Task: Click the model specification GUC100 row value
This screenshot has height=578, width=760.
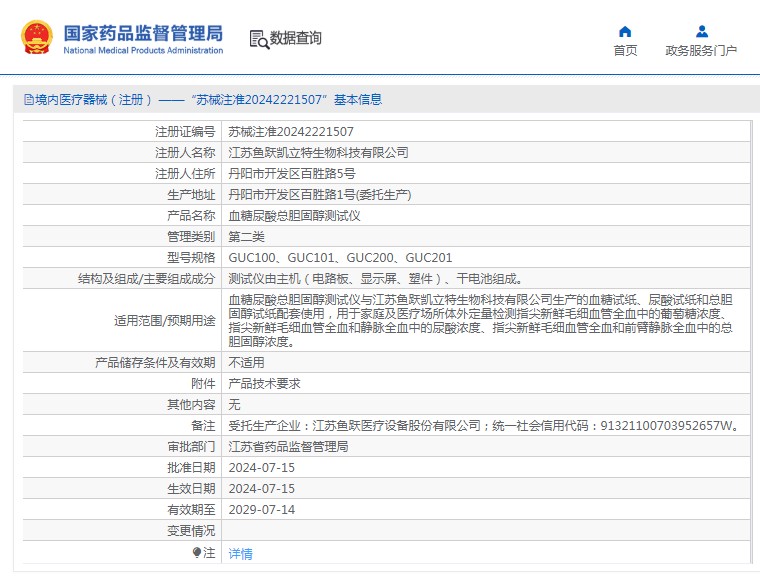Action: tap(340, 258)
